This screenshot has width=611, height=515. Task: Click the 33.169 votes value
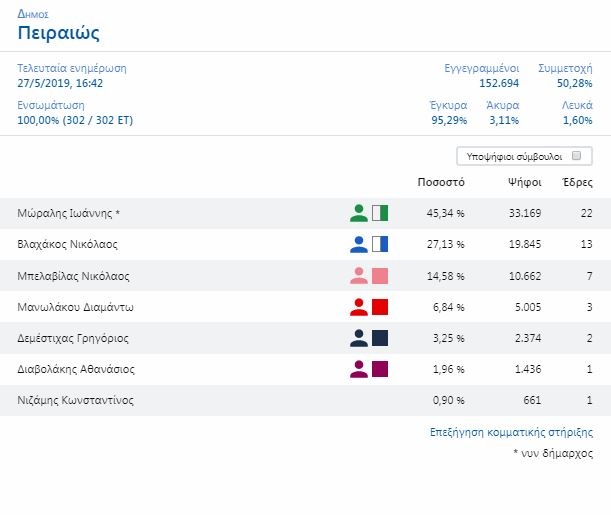tap(525, 213)
